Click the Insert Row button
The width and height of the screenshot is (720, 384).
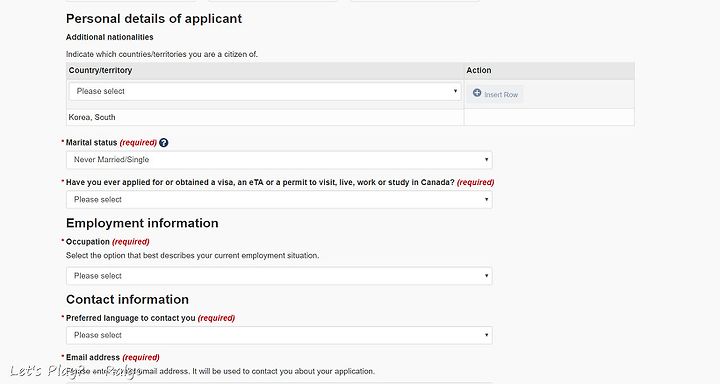[x=495, y=94]
